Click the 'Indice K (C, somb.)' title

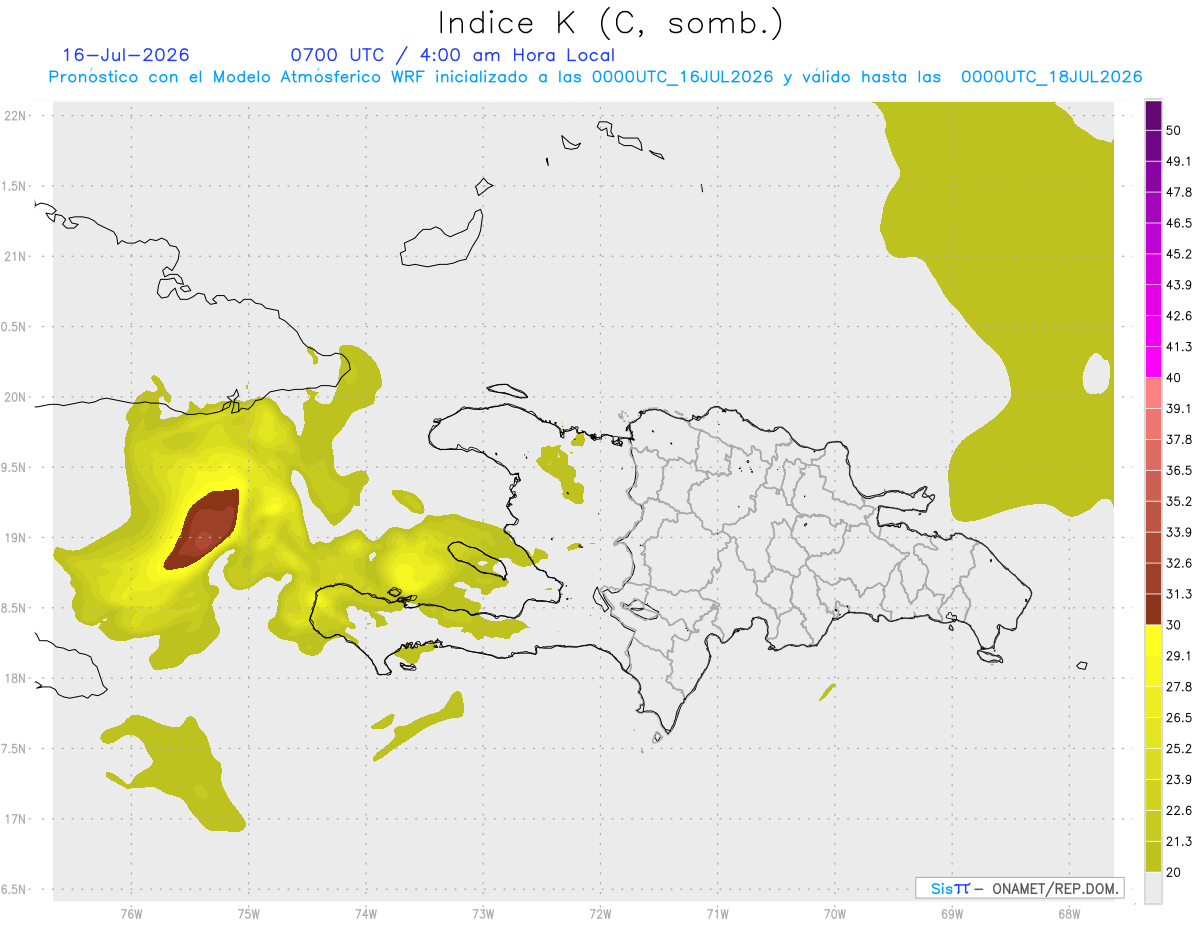coord(611,24)
